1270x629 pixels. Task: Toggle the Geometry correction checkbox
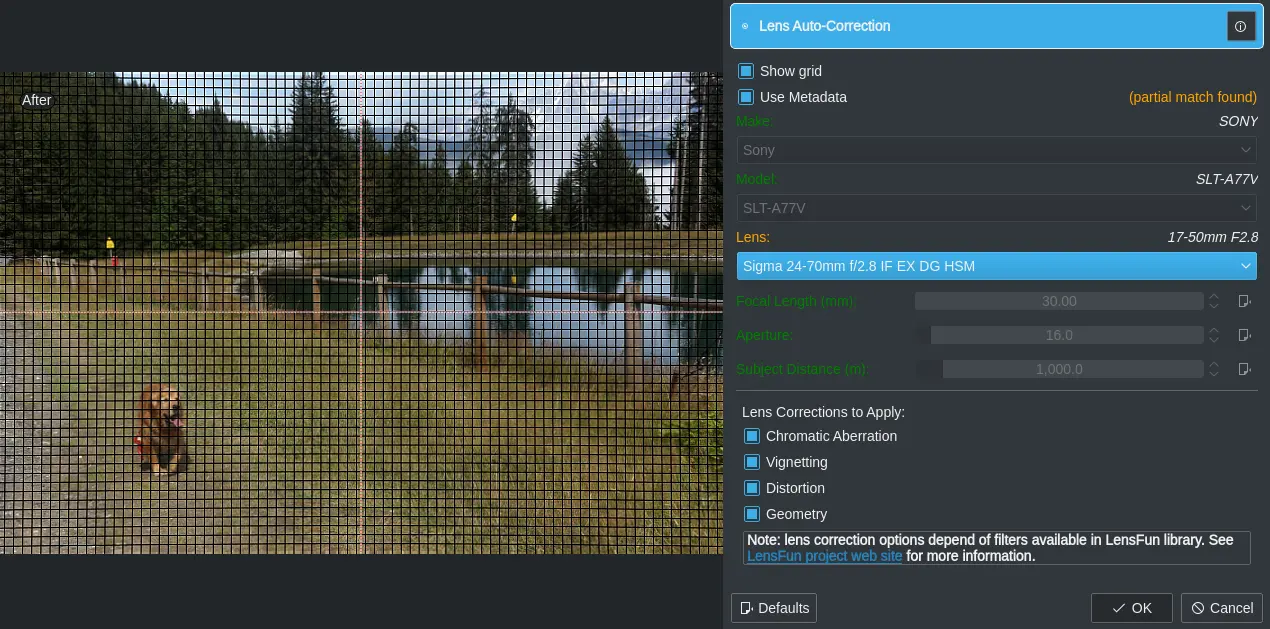752,514
